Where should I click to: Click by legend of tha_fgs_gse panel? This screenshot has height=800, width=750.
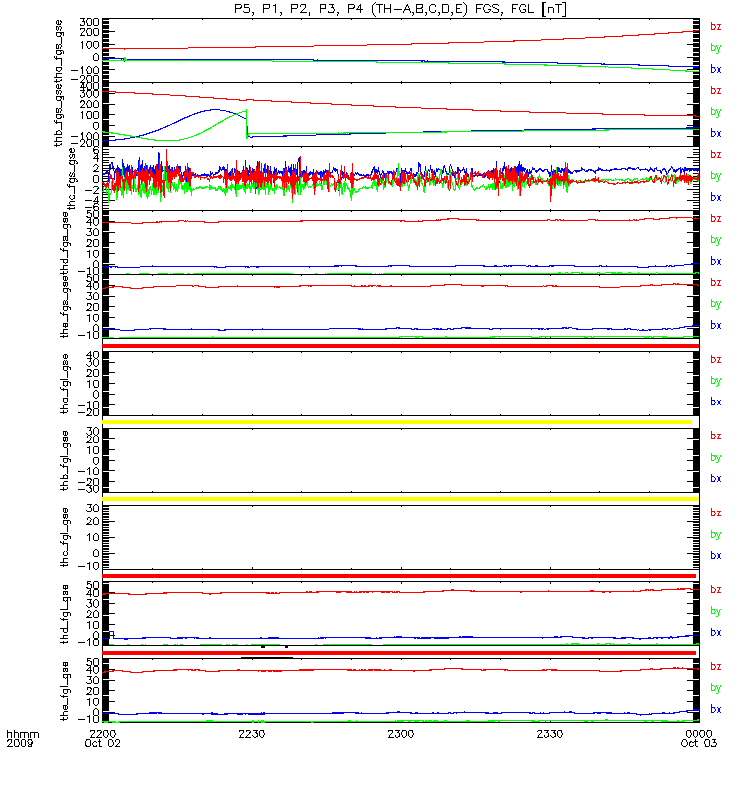point(716,48)
